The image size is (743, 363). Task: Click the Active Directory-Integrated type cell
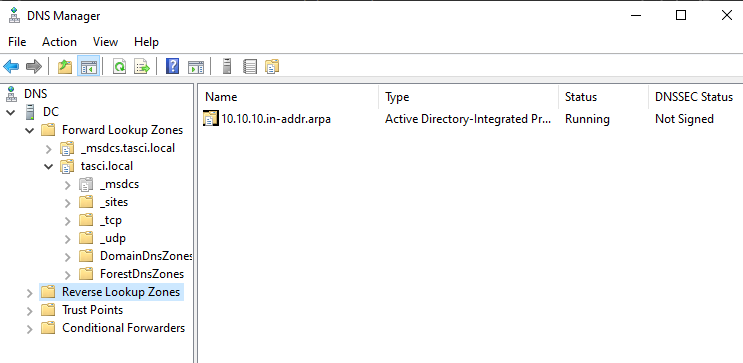(x=468, y=119)
